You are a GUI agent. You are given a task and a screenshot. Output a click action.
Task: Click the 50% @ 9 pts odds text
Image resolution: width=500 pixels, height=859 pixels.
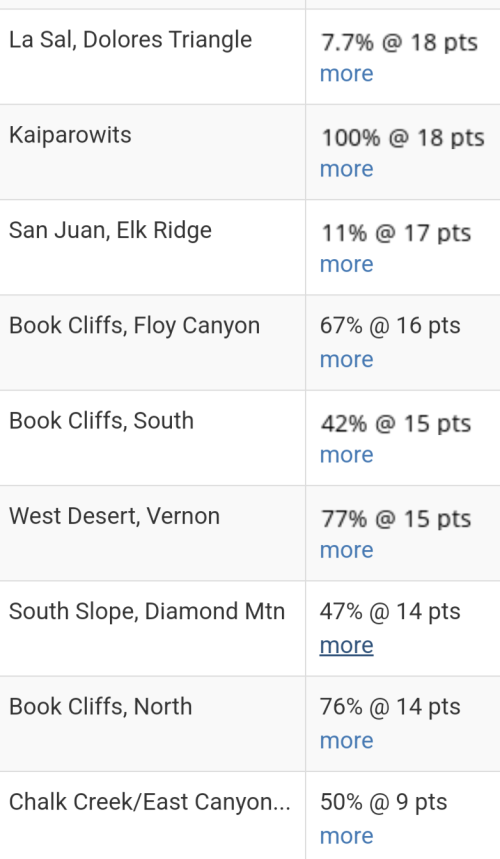click(383, 802)
